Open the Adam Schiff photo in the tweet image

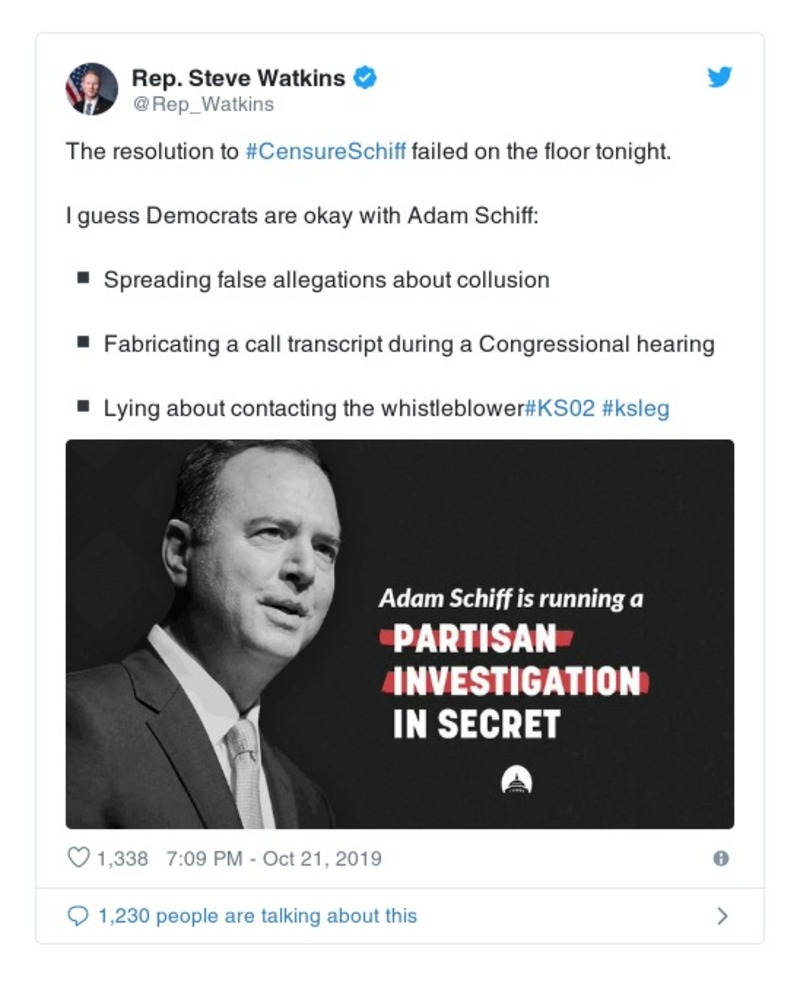(230, 630)
